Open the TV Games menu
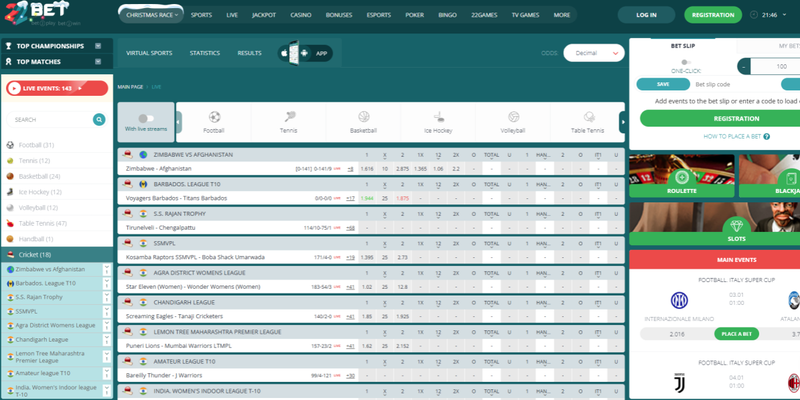 pyautogui.click(x=525, y=15)
